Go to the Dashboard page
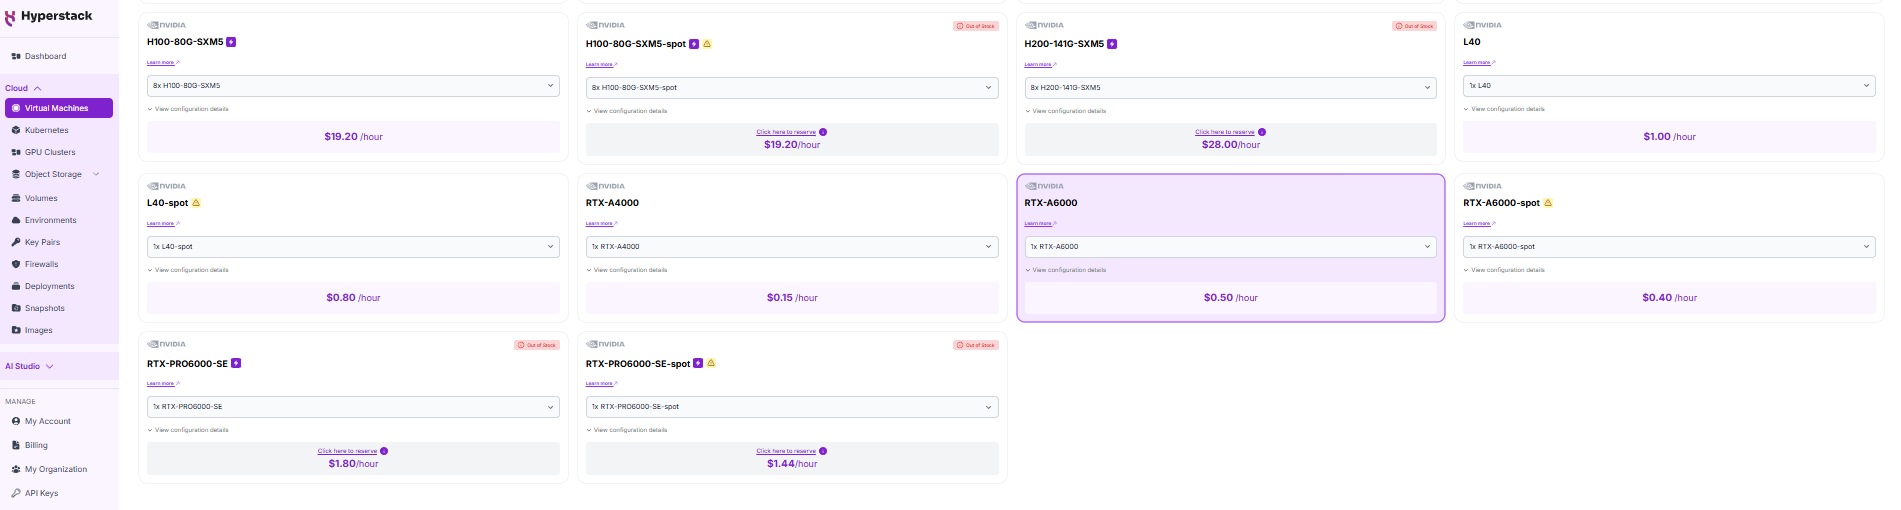 pos(45,56)
